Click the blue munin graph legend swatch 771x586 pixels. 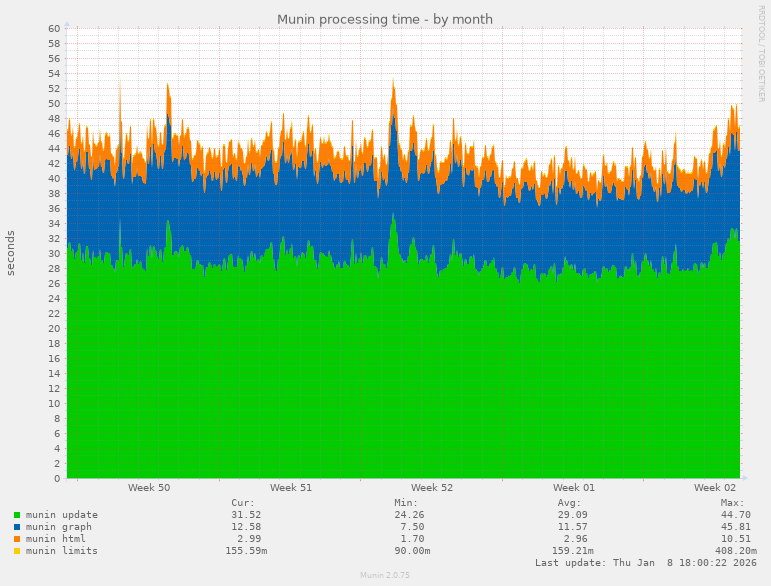(x=17, y=527)
